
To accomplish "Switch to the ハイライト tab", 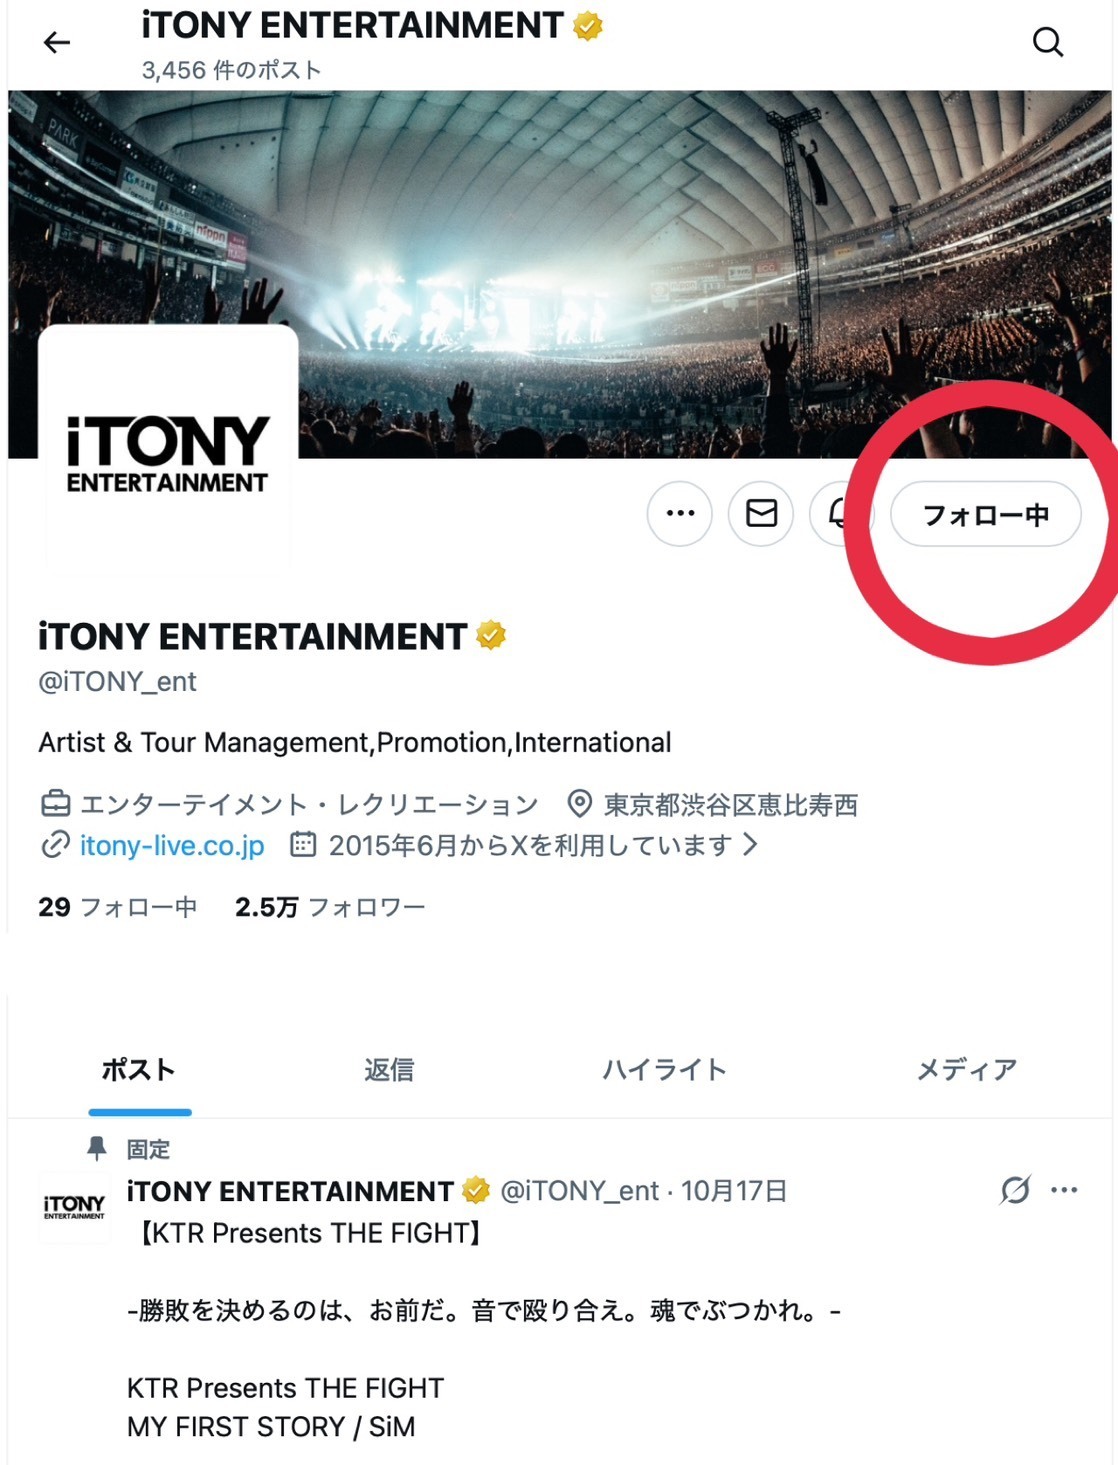I will 664,1070.
